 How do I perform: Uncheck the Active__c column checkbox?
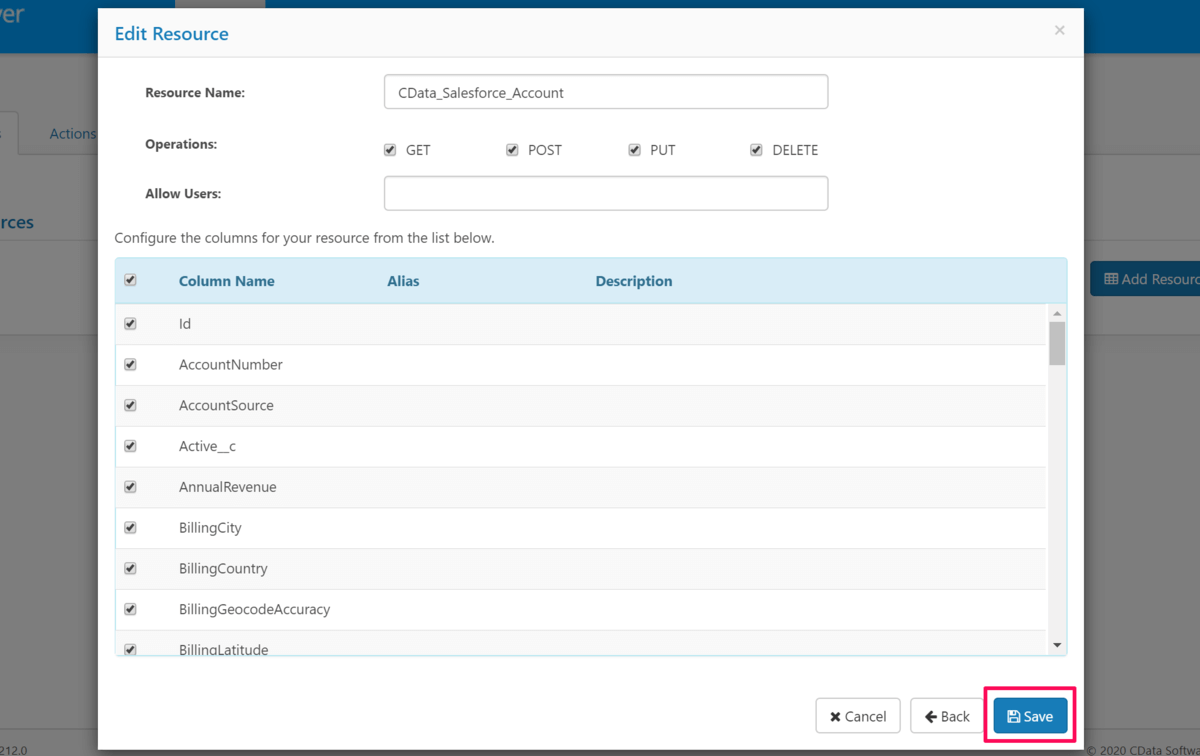[130, 446]
